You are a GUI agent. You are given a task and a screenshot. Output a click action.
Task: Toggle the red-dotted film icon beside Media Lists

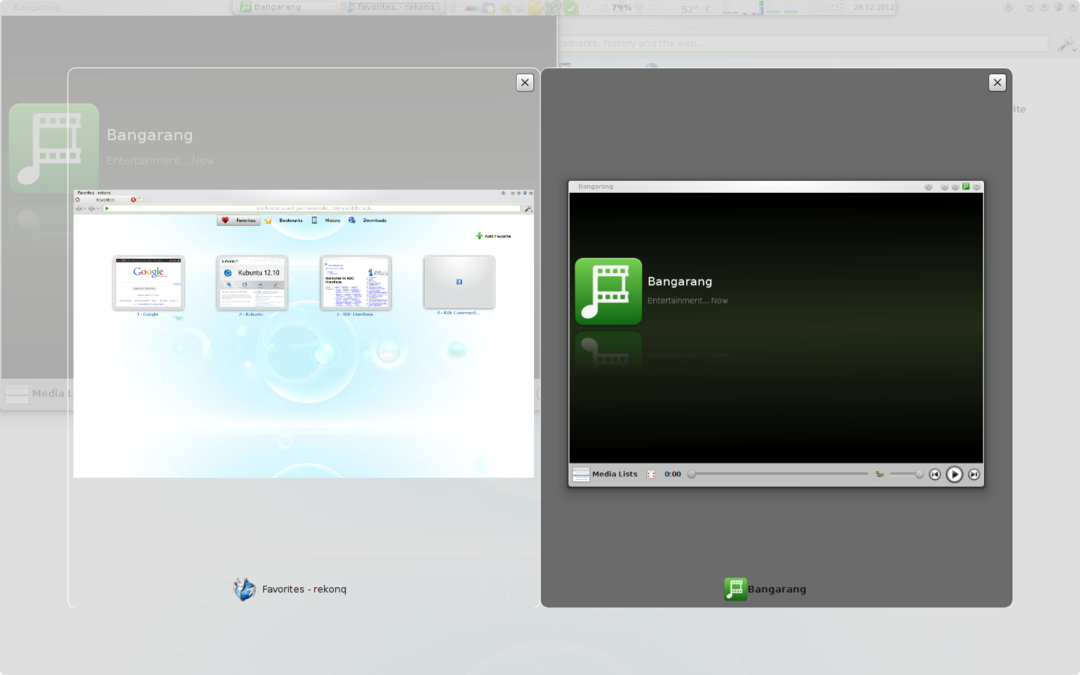651,474
